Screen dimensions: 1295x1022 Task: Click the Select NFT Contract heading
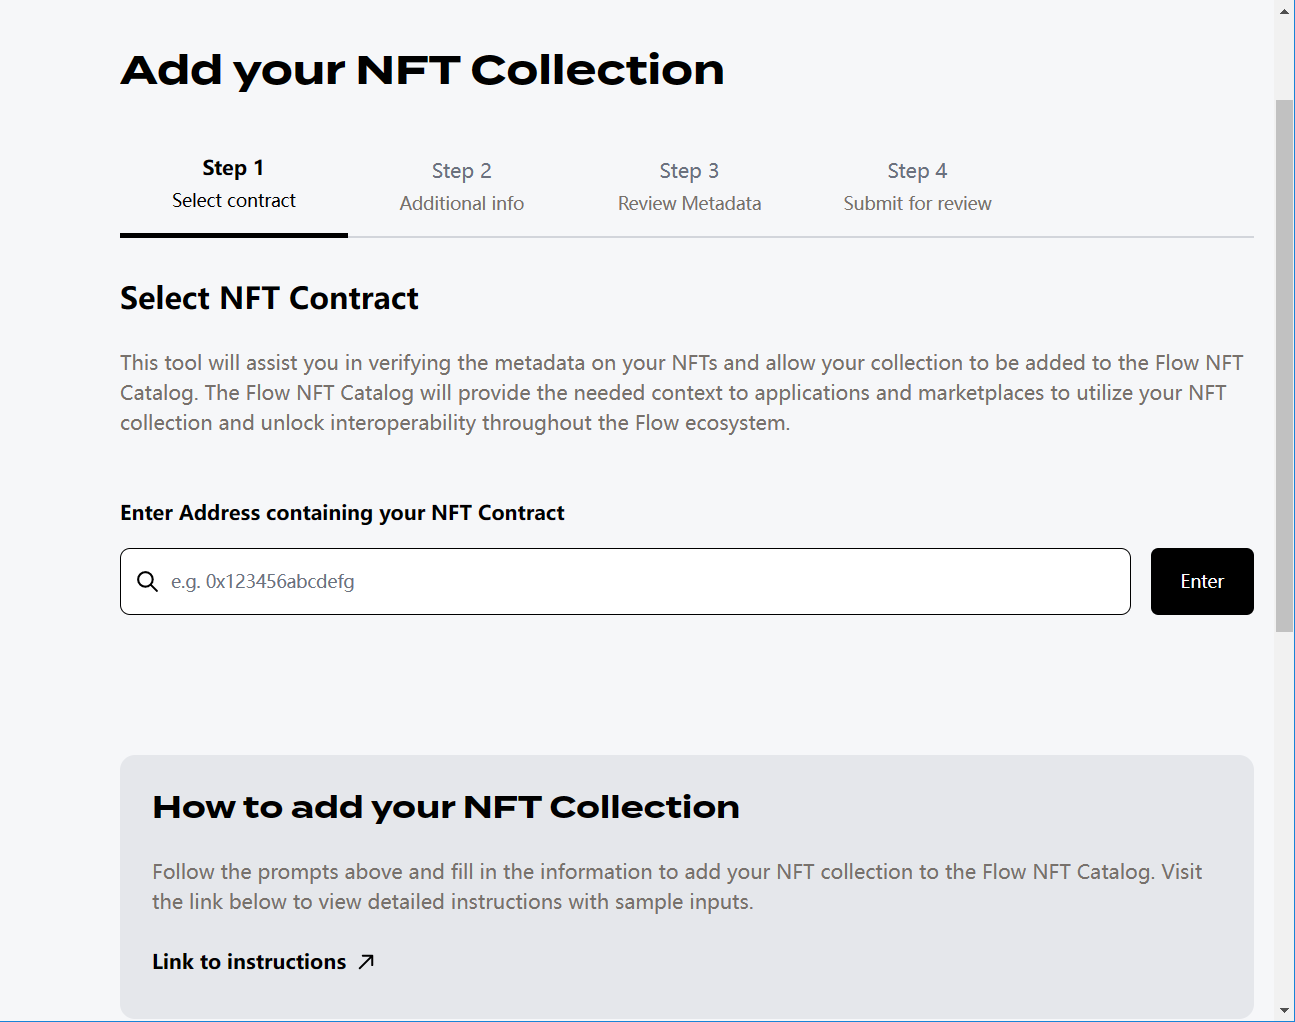tap(269, 298)
